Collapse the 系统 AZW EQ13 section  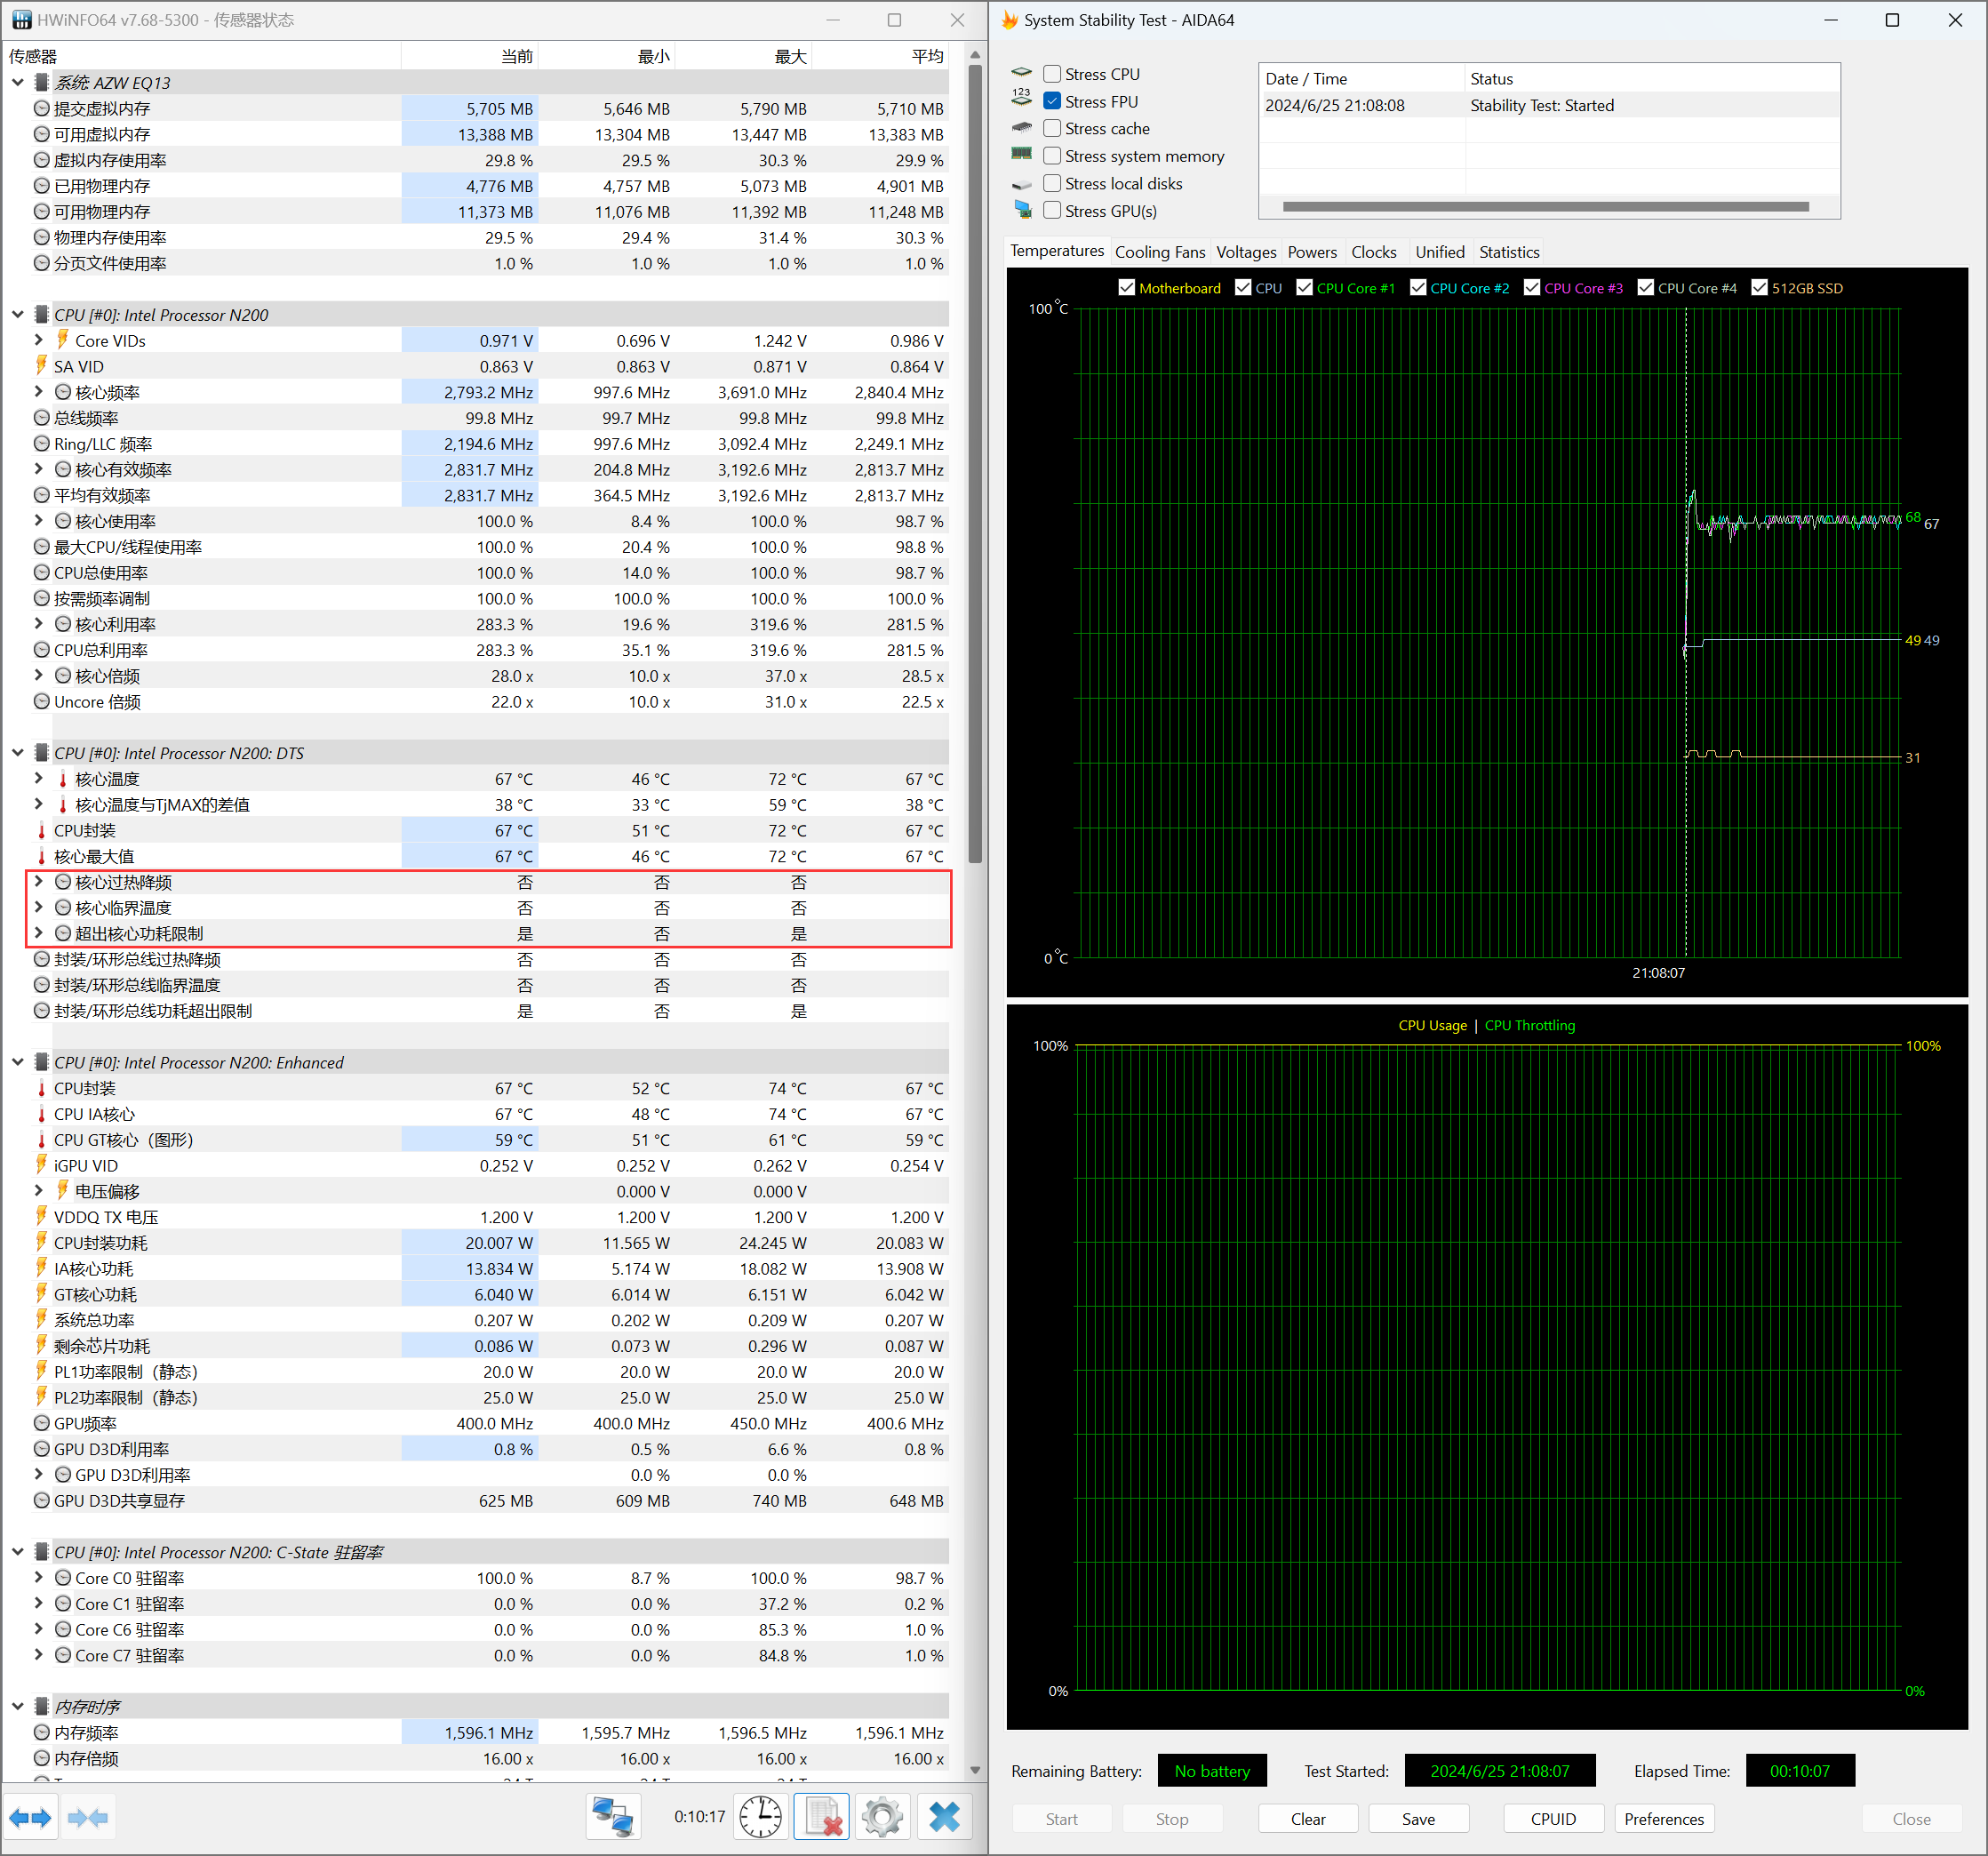(x=17, y=83)
